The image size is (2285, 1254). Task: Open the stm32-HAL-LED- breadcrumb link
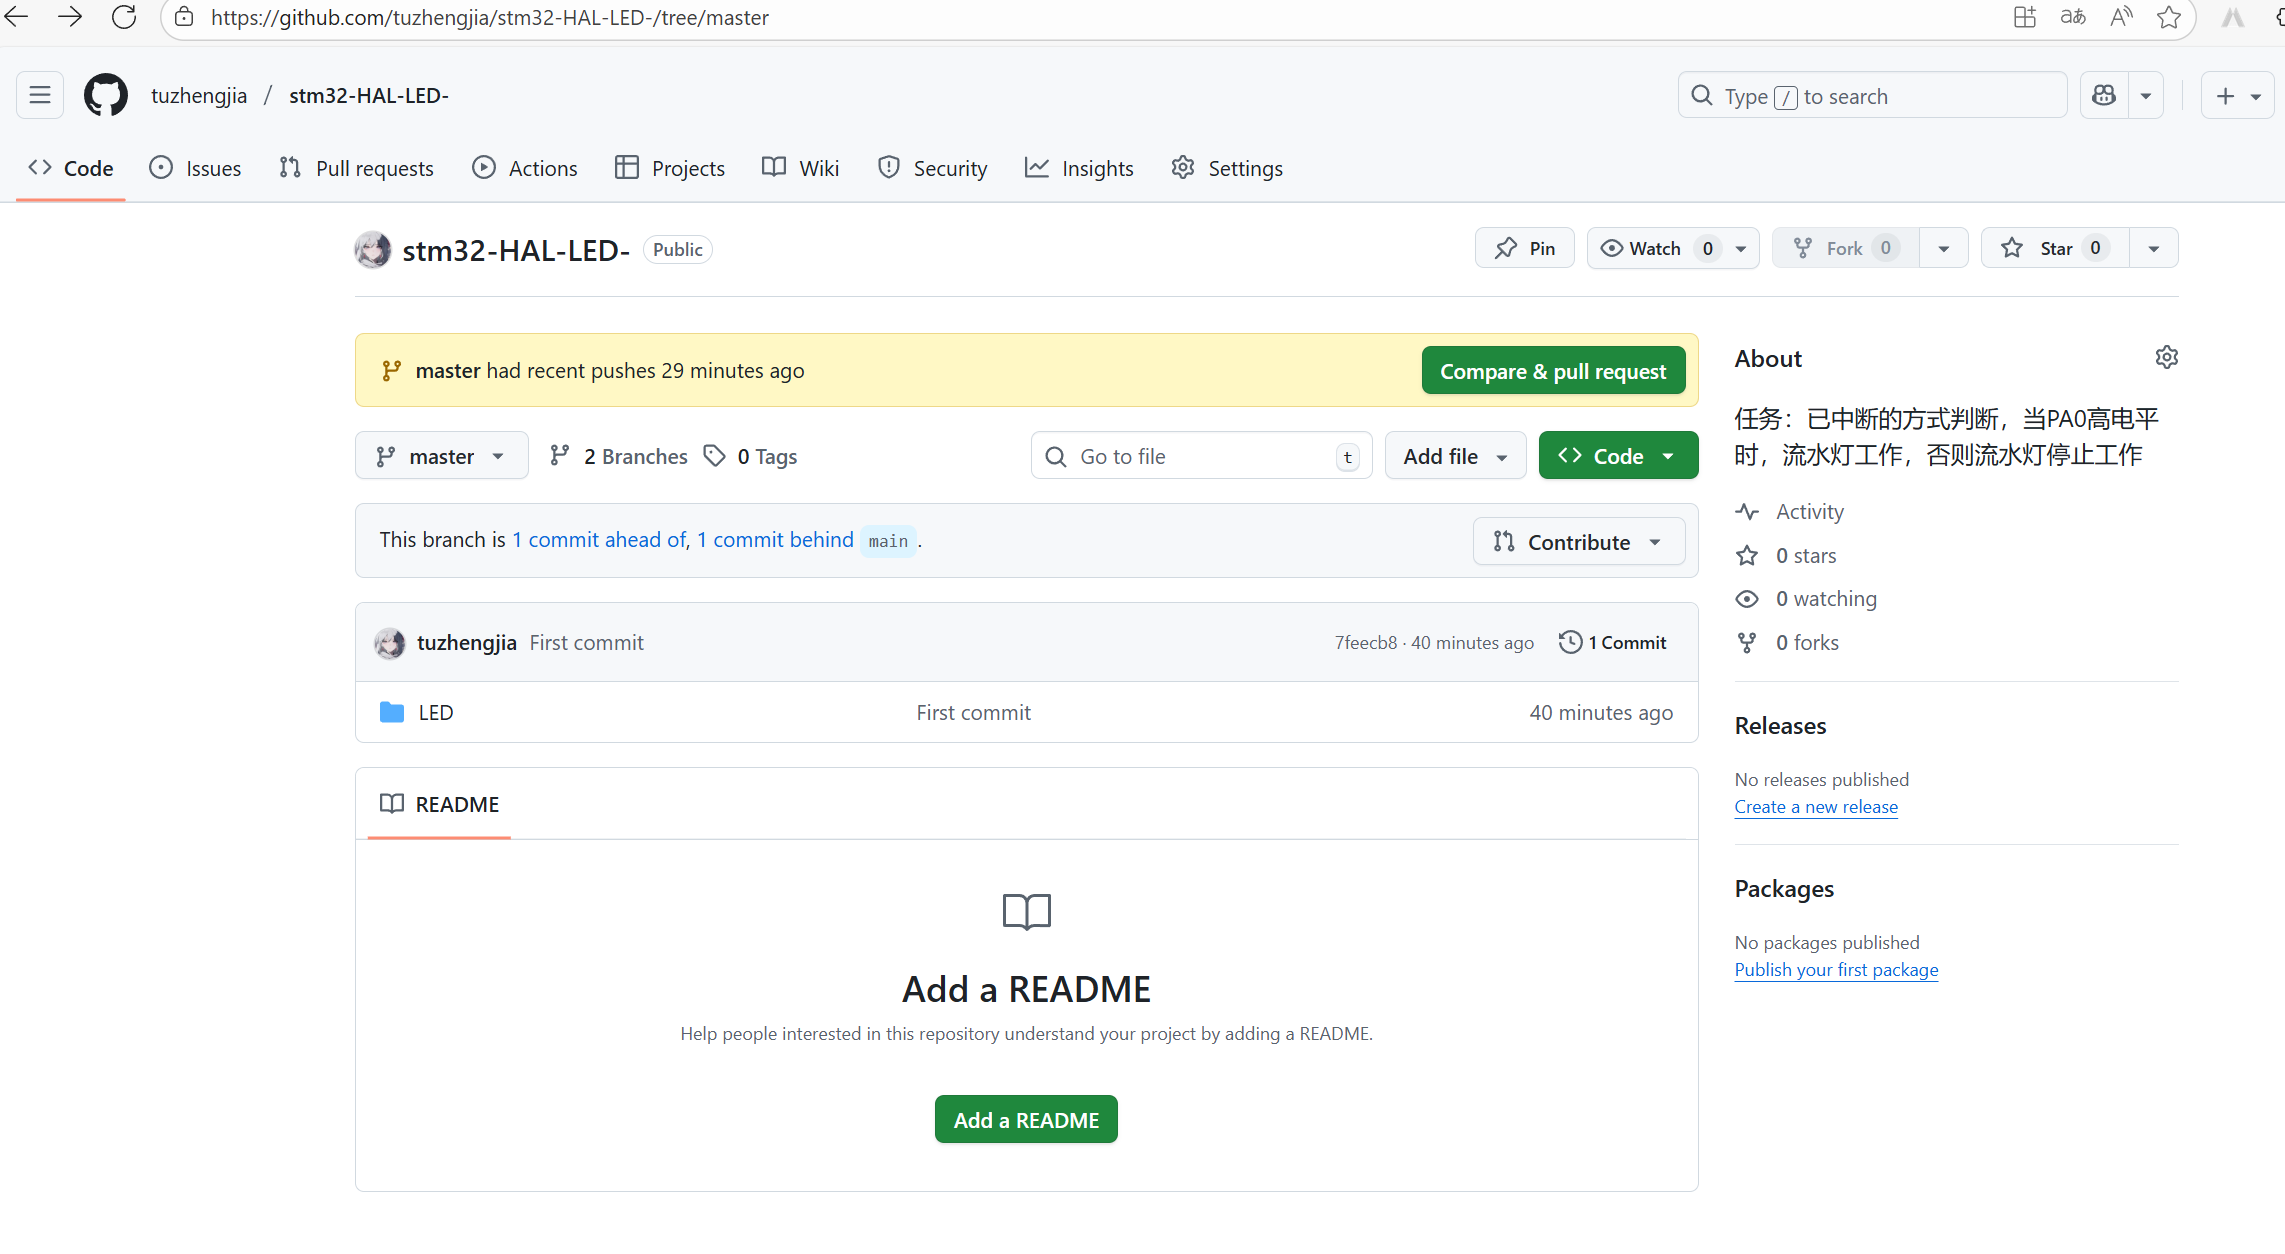[x=369, y=95]
